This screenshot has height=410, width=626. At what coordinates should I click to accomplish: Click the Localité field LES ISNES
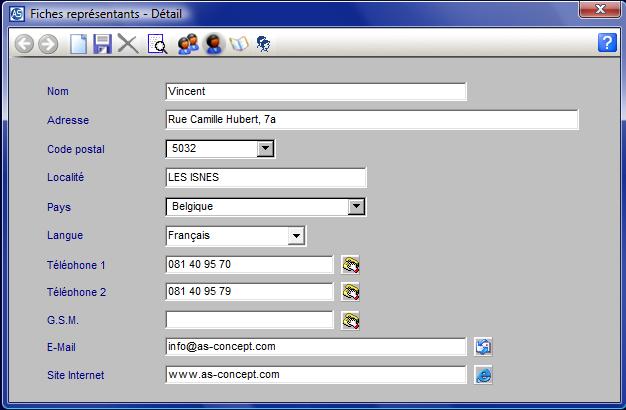[266, 177]
